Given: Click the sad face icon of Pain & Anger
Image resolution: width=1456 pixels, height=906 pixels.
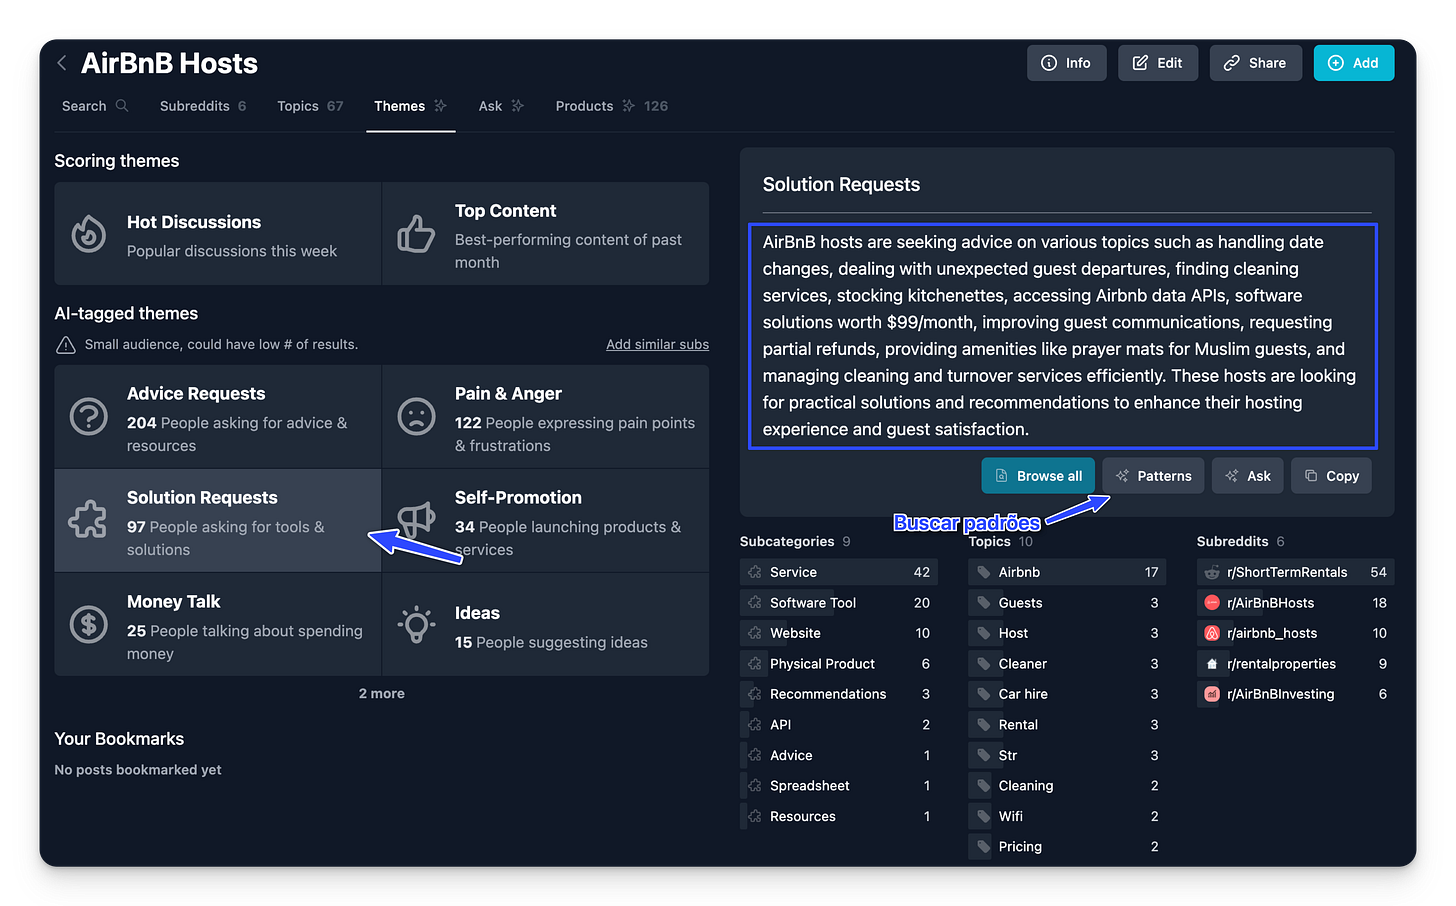Looking at the screenshot, I should tap(416, 417).
